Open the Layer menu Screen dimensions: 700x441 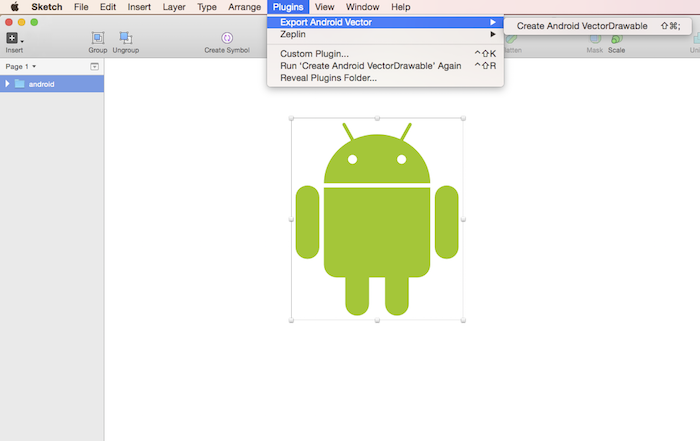(174, 7)
